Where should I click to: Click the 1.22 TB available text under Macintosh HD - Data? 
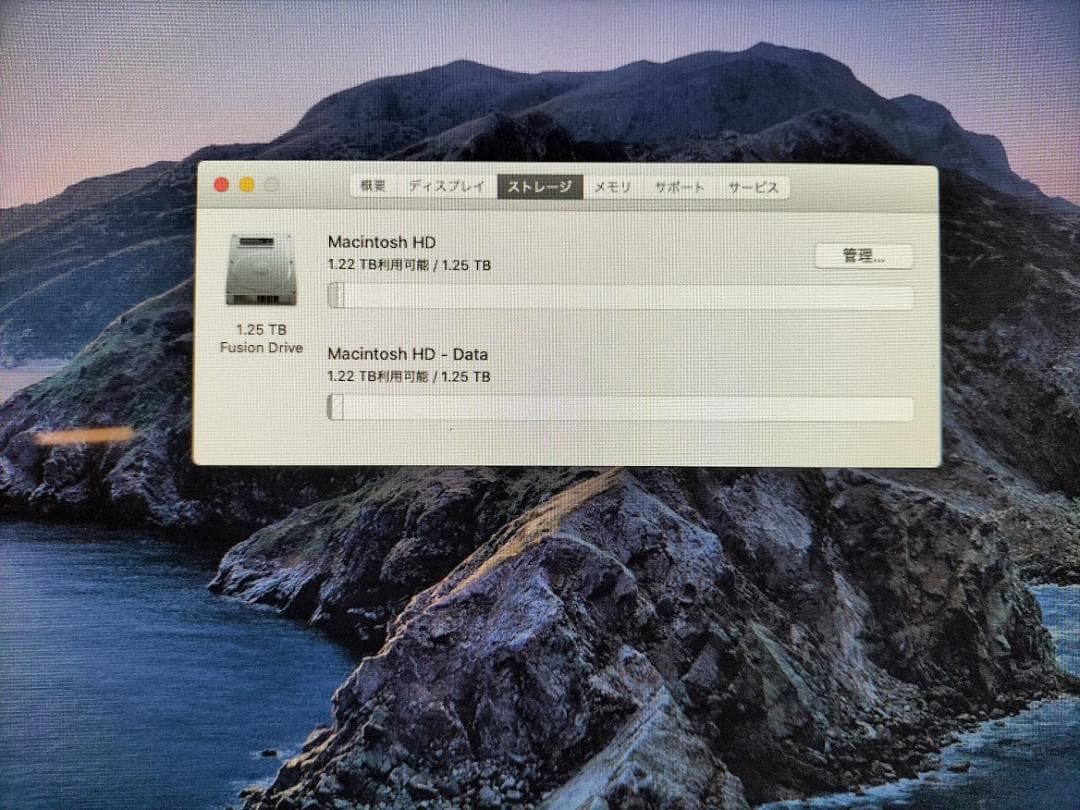click(x=407, y=376)
